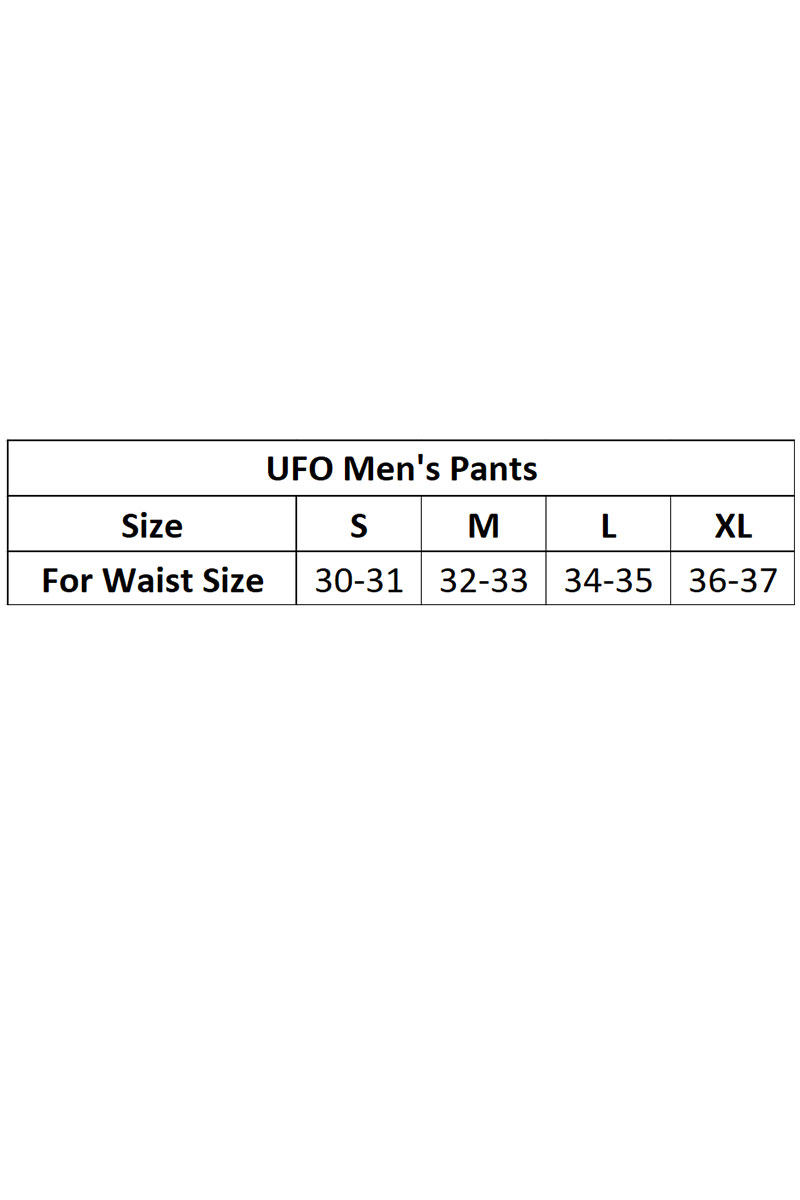Click the S size column header

point(359,524)
